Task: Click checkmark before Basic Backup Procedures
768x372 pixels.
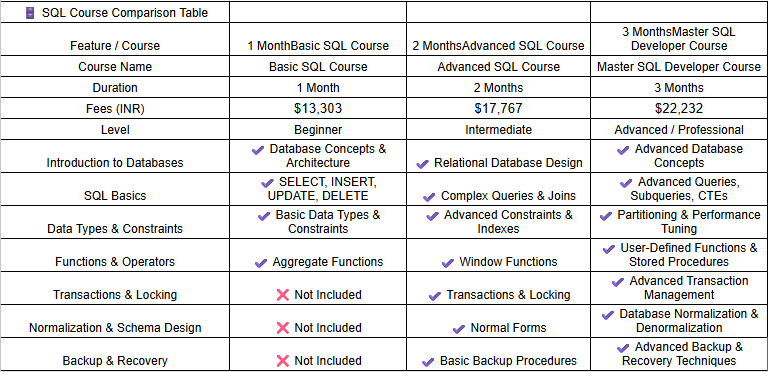Action: pyautogui.click(x=428, y=362)
